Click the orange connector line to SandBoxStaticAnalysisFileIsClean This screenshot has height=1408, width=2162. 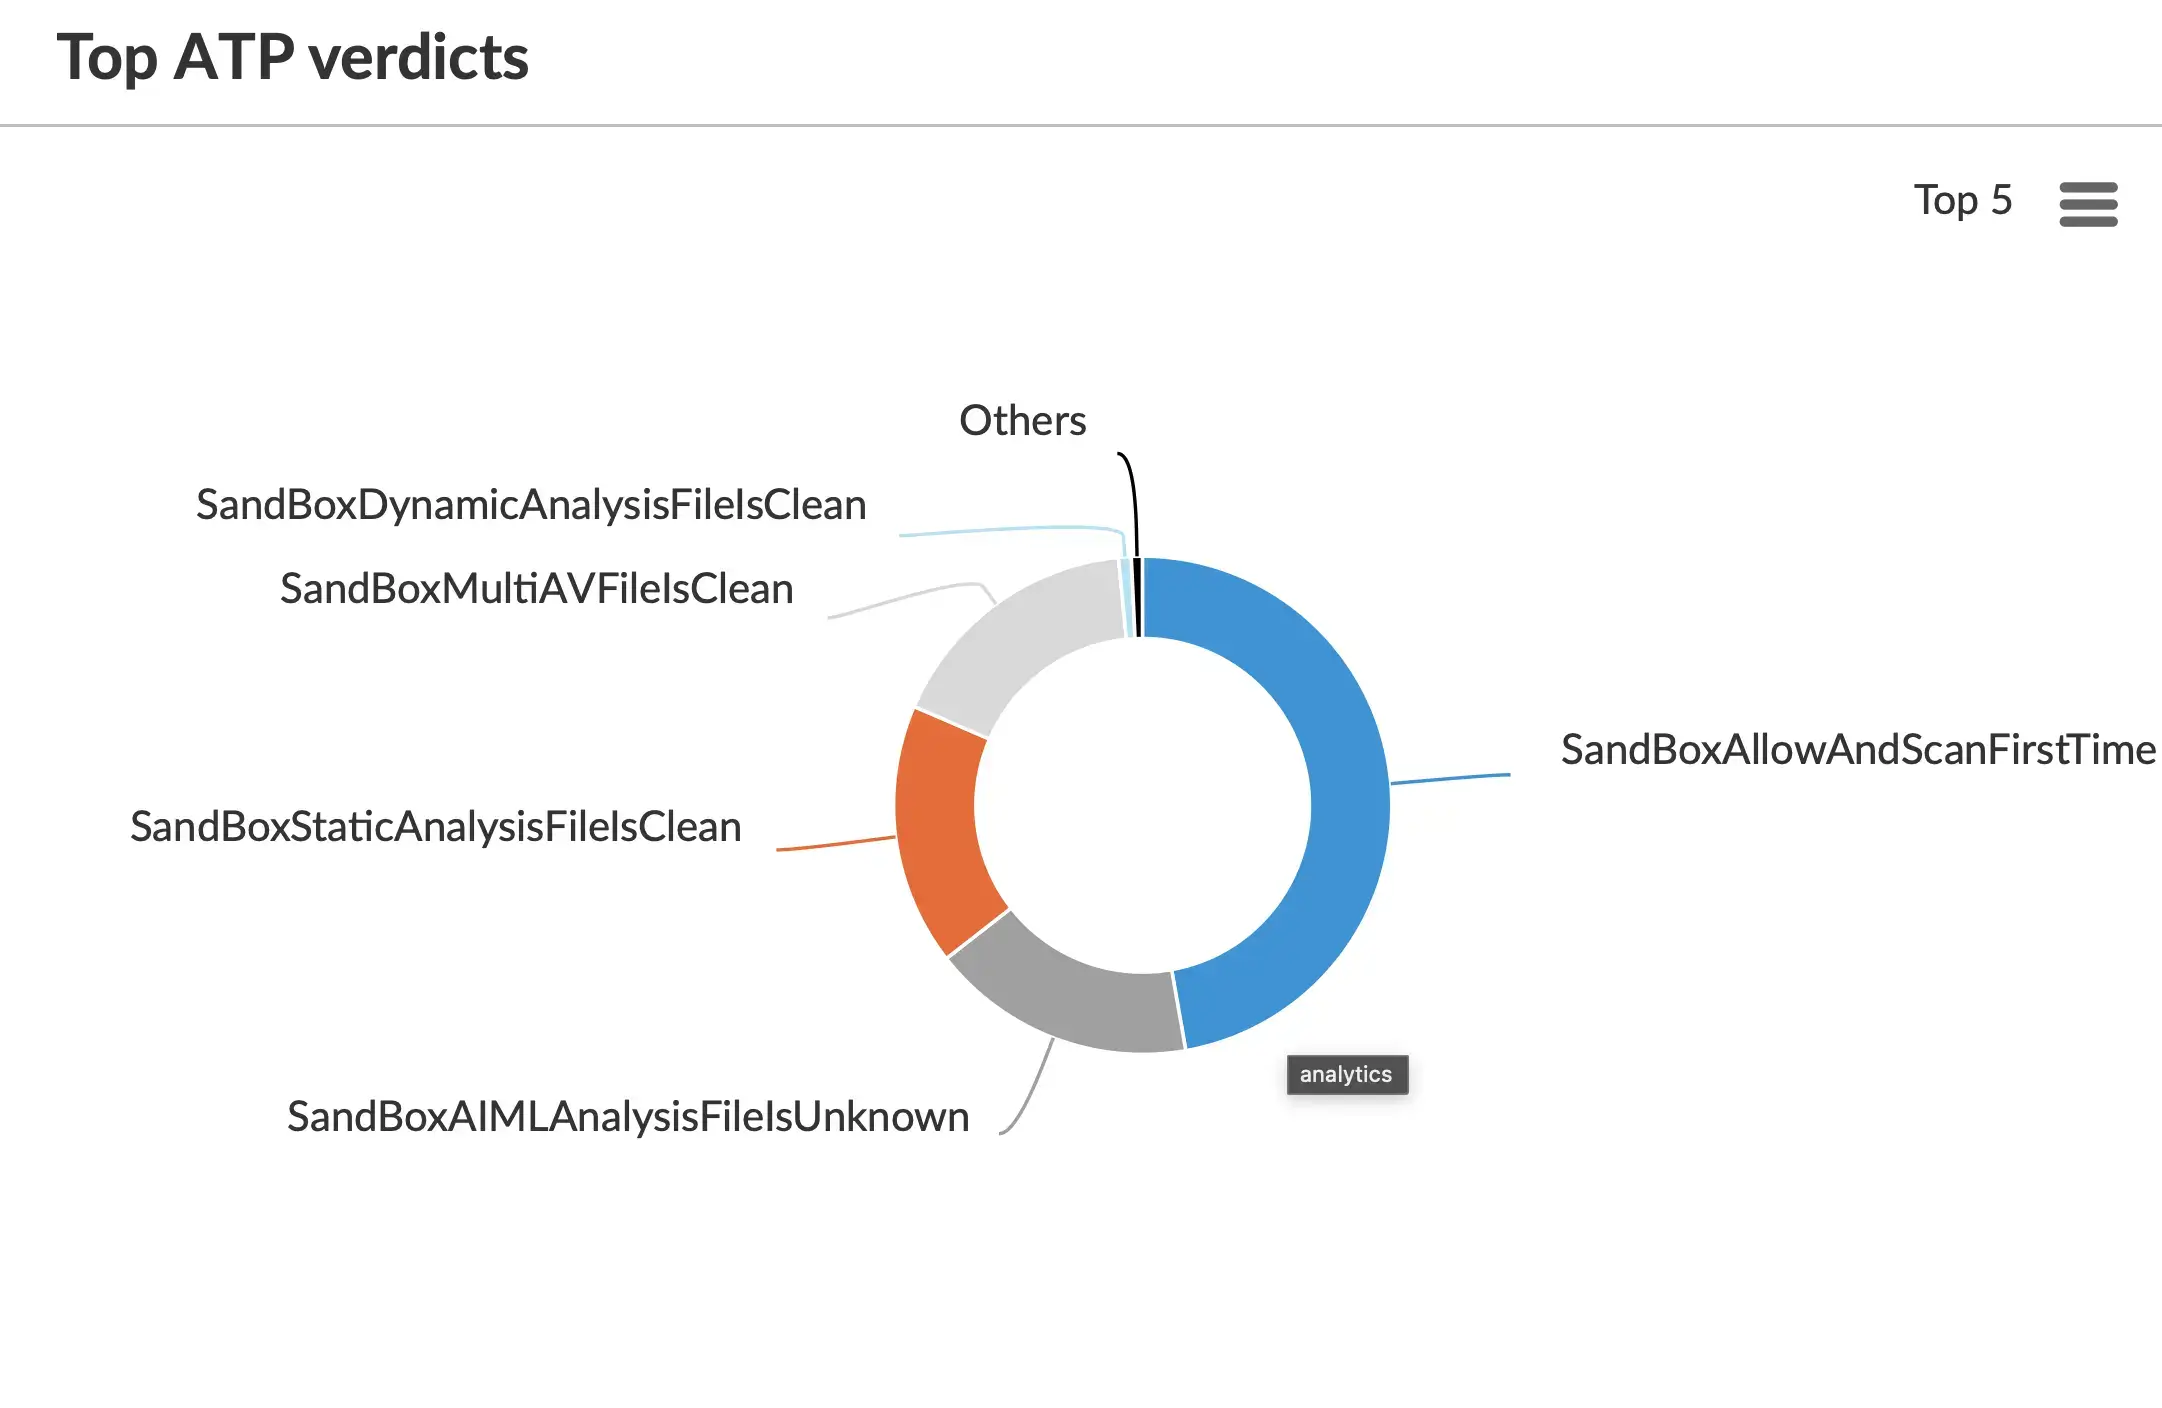[x=835, y=844]
